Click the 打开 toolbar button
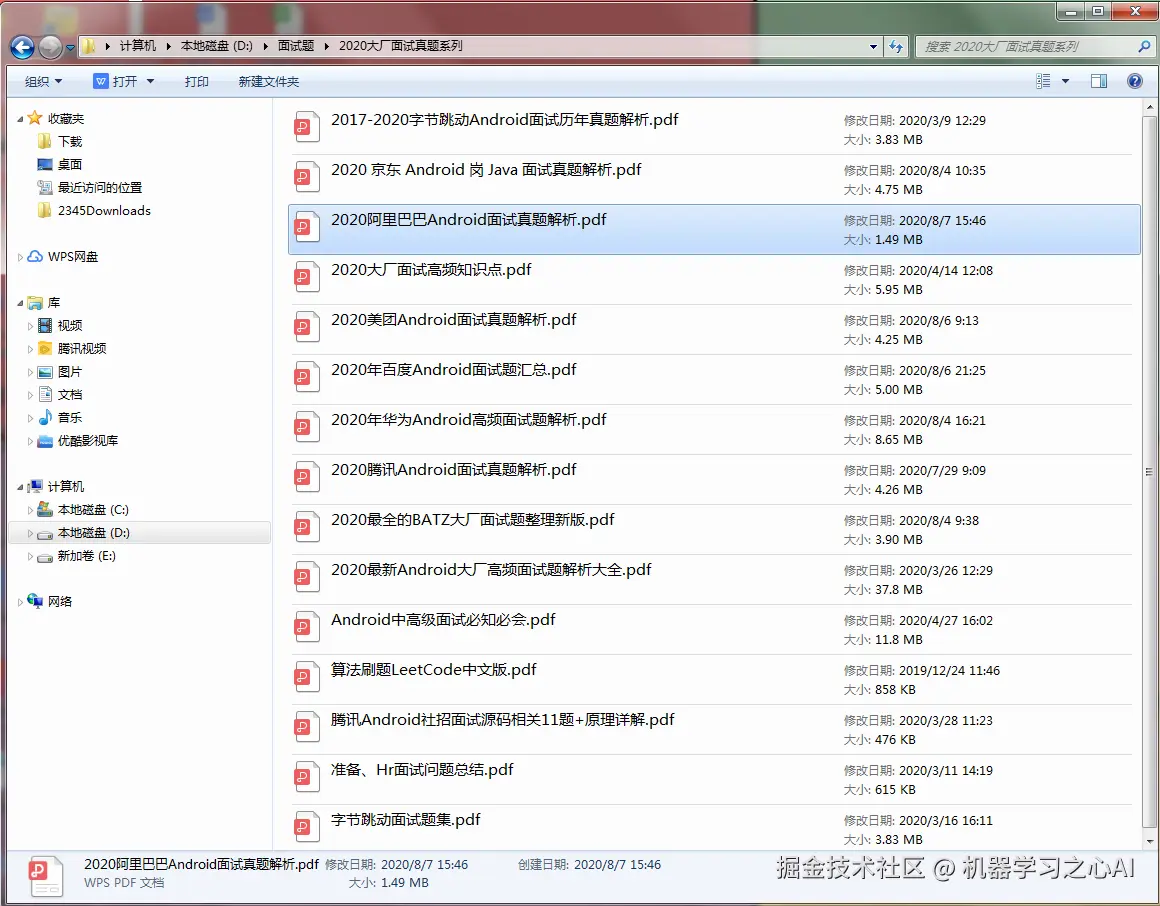The width and height of the screenshot is (1160, 906). (116, 81)
